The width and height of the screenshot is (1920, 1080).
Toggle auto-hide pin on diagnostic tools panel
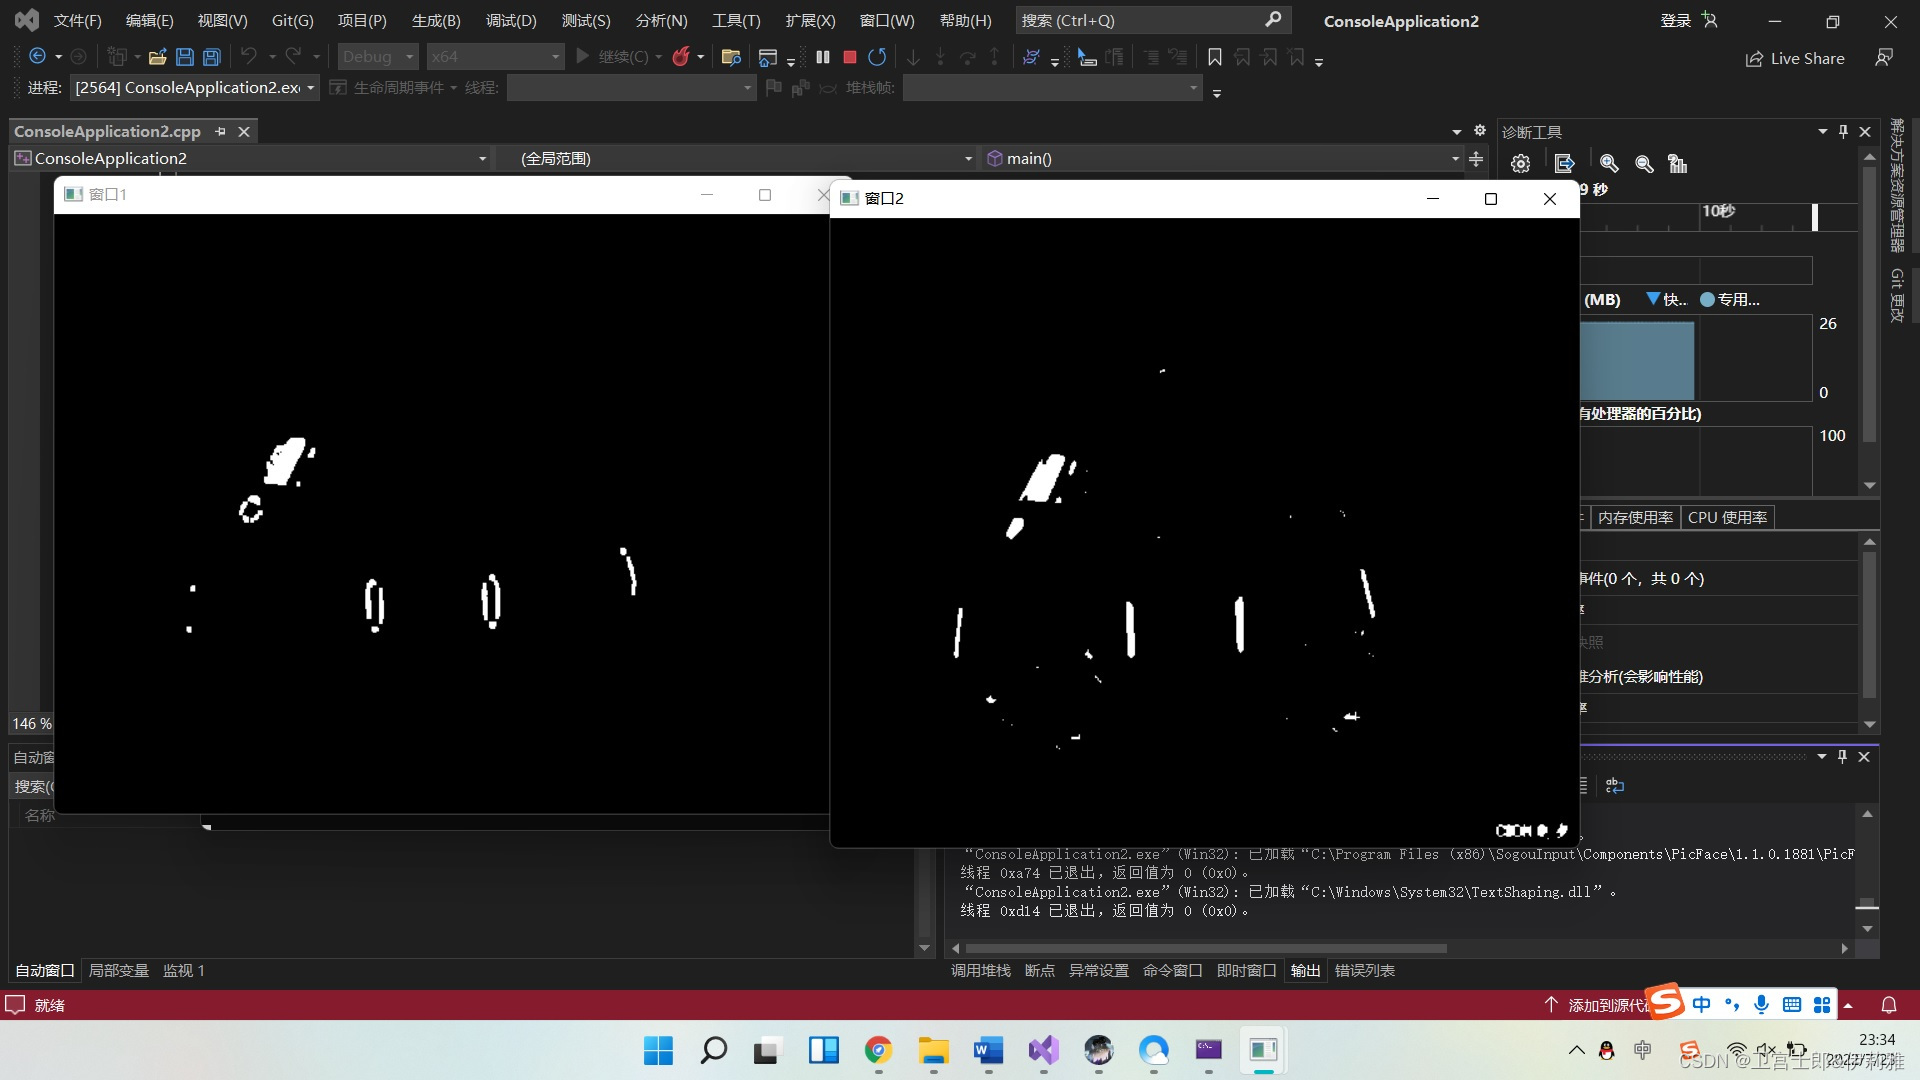[1843, 131]
